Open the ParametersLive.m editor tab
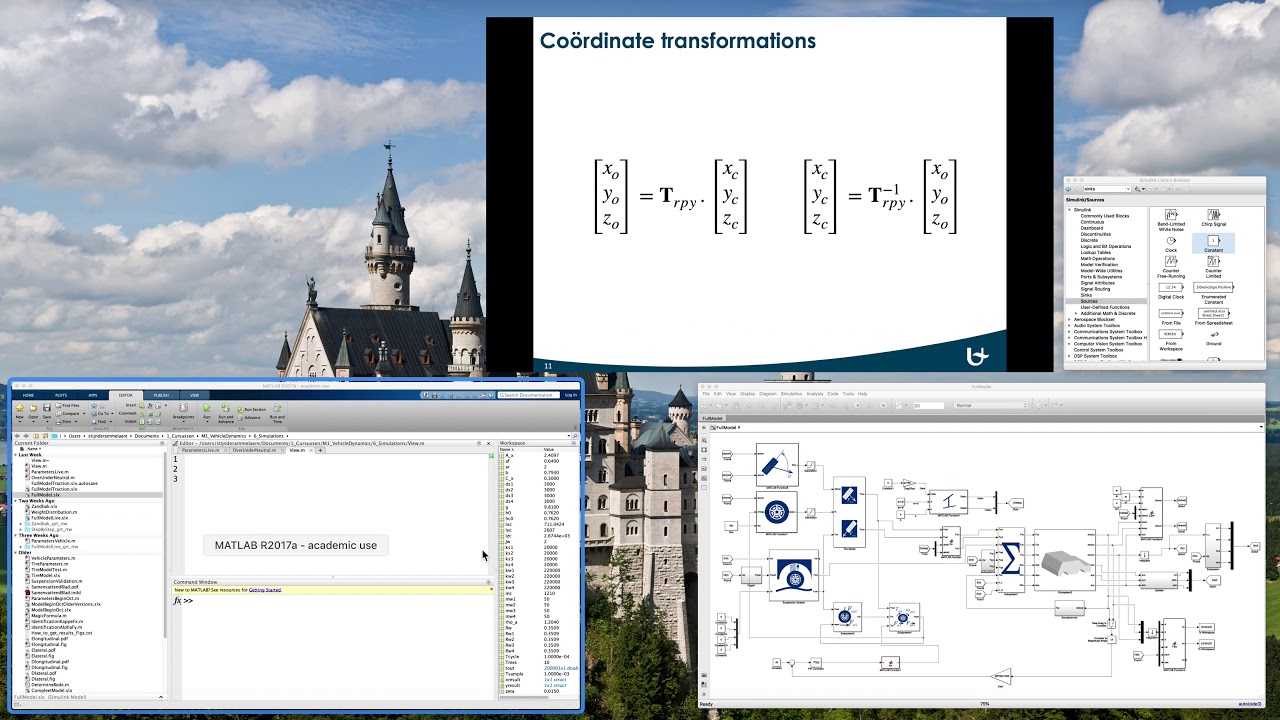 (x=200, y=450)
